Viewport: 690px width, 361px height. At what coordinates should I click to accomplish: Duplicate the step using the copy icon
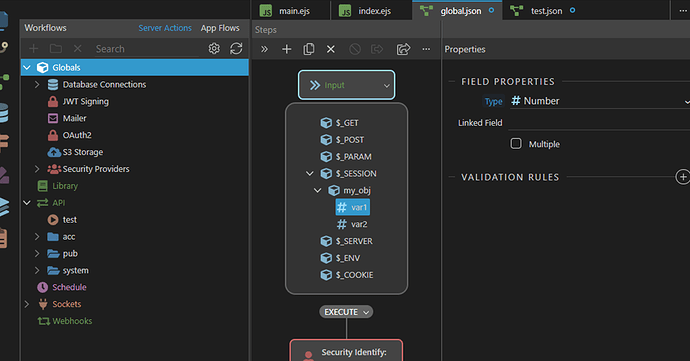(x=309, y=49)
